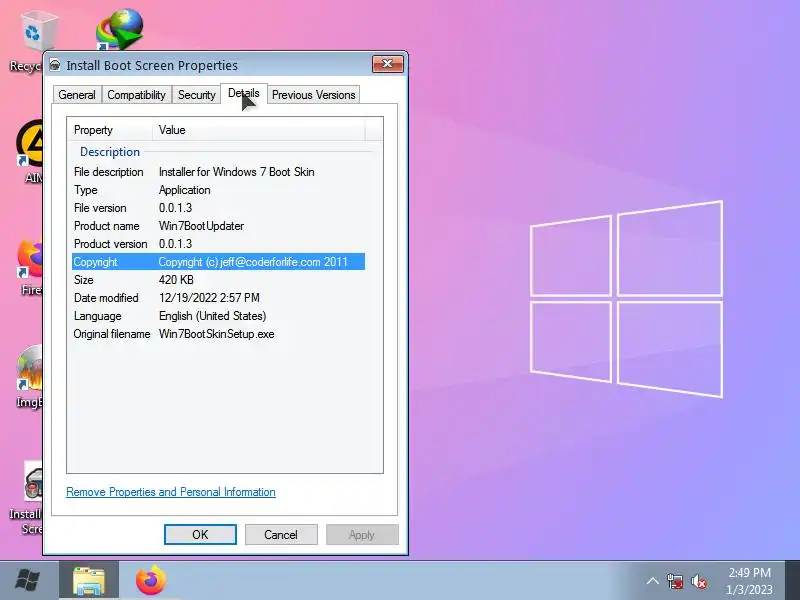This screenshot has height=600, width=800.
Task: Show hidden system tray icons
Action: 653,581
